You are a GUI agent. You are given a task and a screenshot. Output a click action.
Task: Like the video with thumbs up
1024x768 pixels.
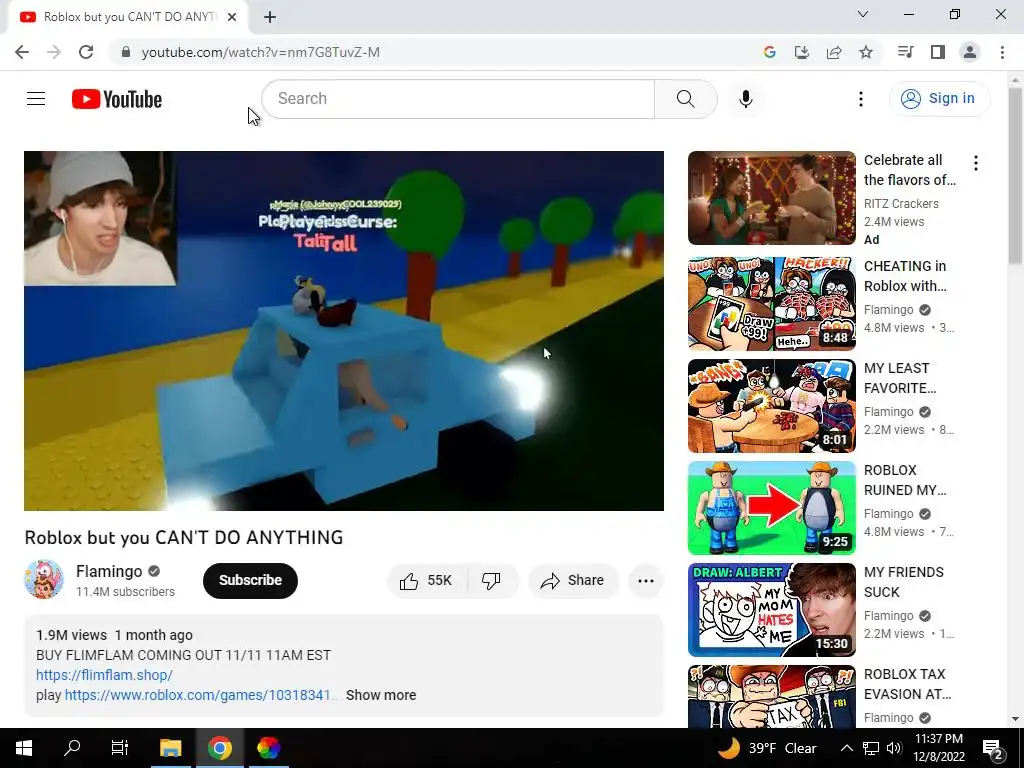click(427, 581)
